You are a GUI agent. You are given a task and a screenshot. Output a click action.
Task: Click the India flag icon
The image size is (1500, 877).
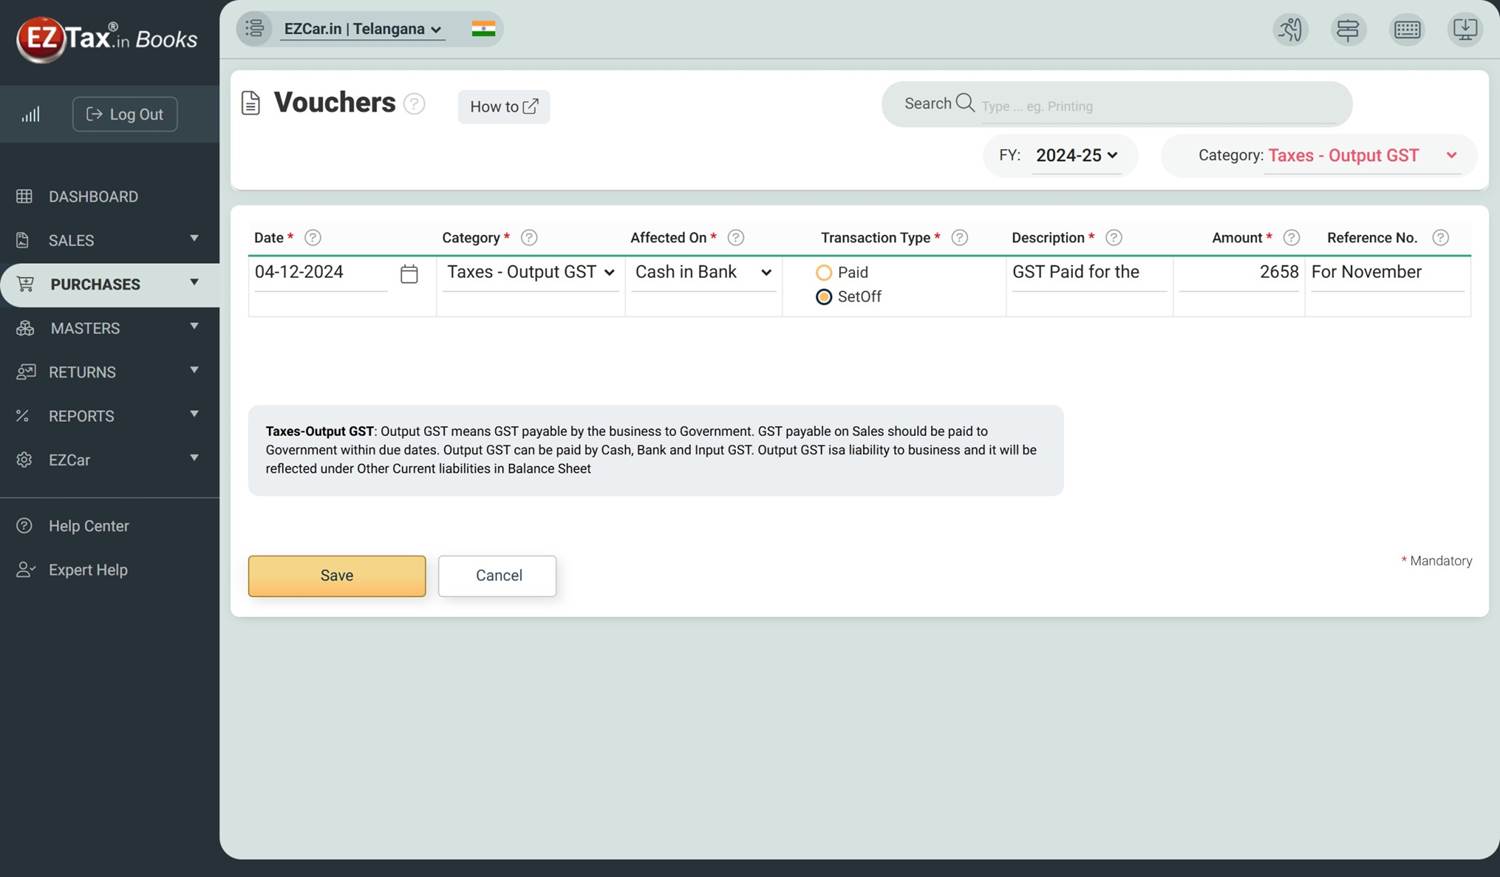[x=483, y=29]
